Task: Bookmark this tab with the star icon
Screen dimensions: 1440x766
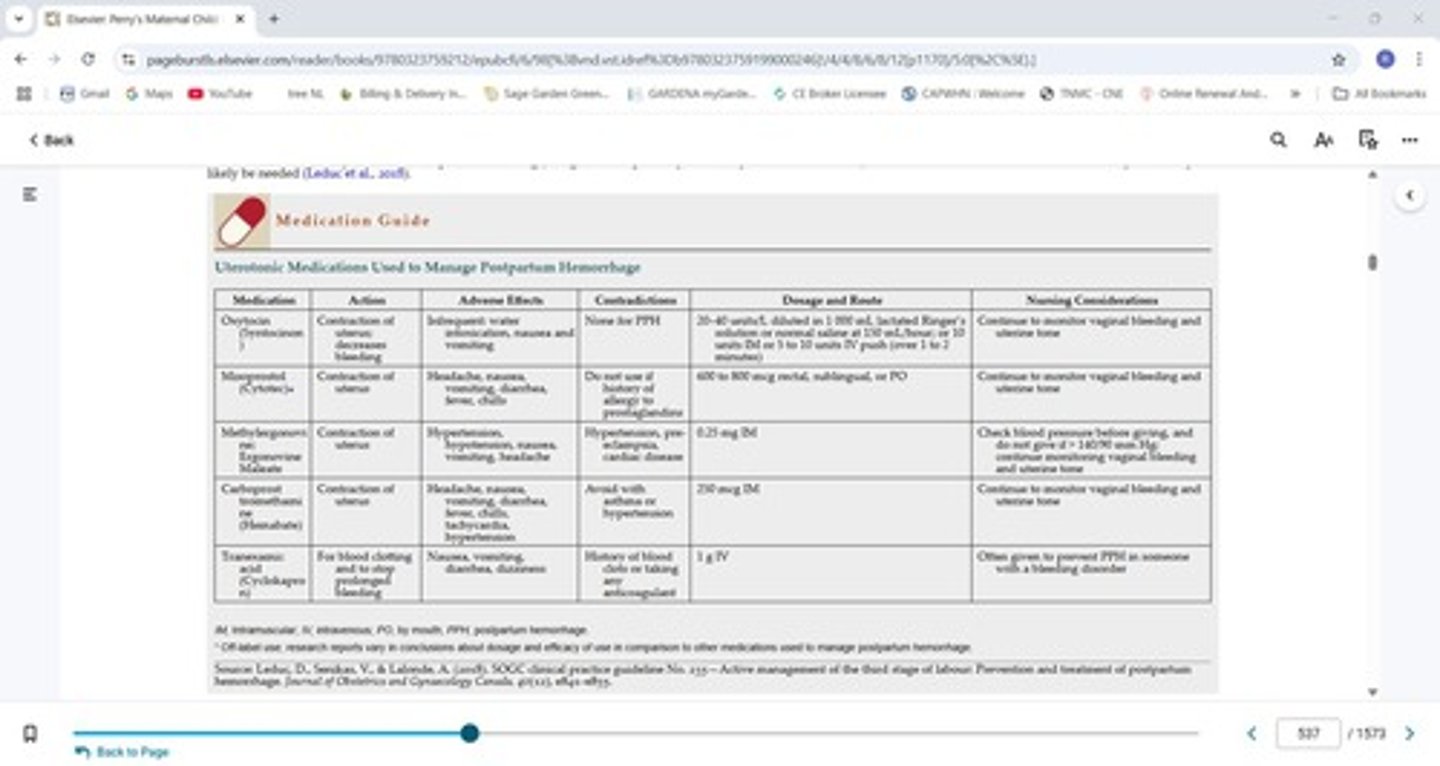Action: 1339,60
